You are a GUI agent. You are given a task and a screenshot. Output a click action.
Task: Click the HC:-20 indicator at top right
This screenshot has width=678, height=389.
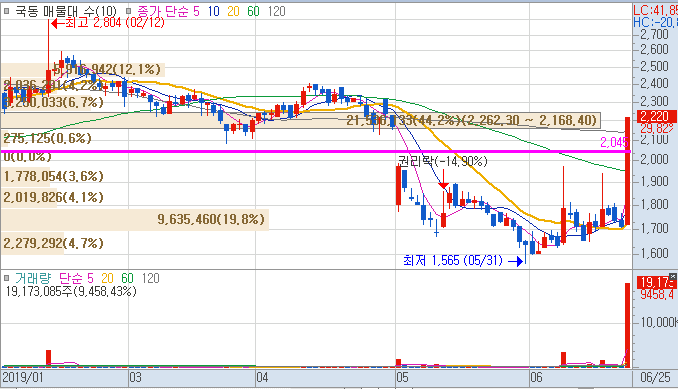tap(656, 22)
